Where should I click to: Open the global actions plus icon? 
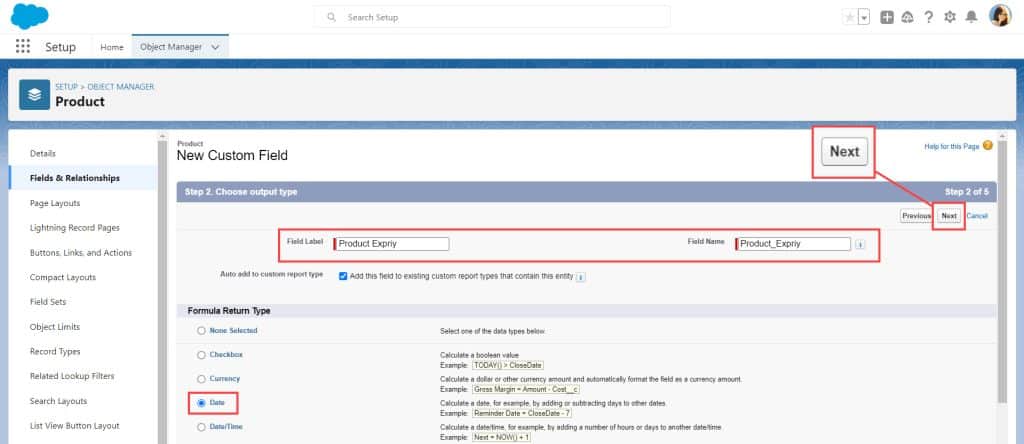tap(886, 18)
